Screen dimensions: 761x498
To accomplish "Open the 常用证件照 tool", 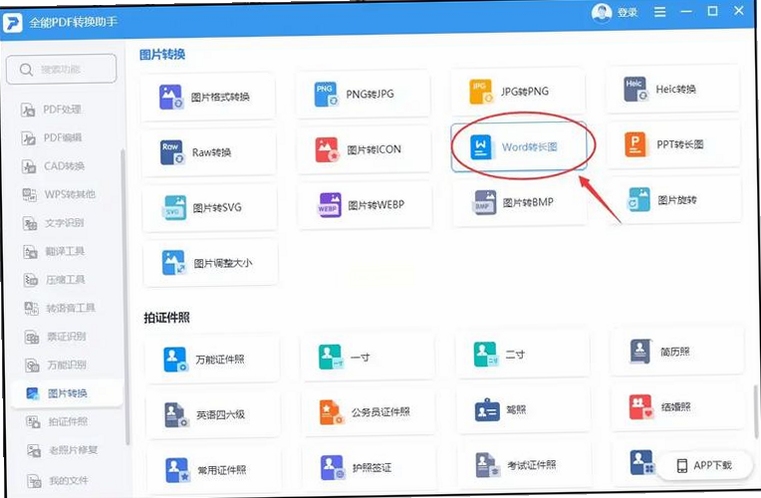I will [x=215, y=470].
